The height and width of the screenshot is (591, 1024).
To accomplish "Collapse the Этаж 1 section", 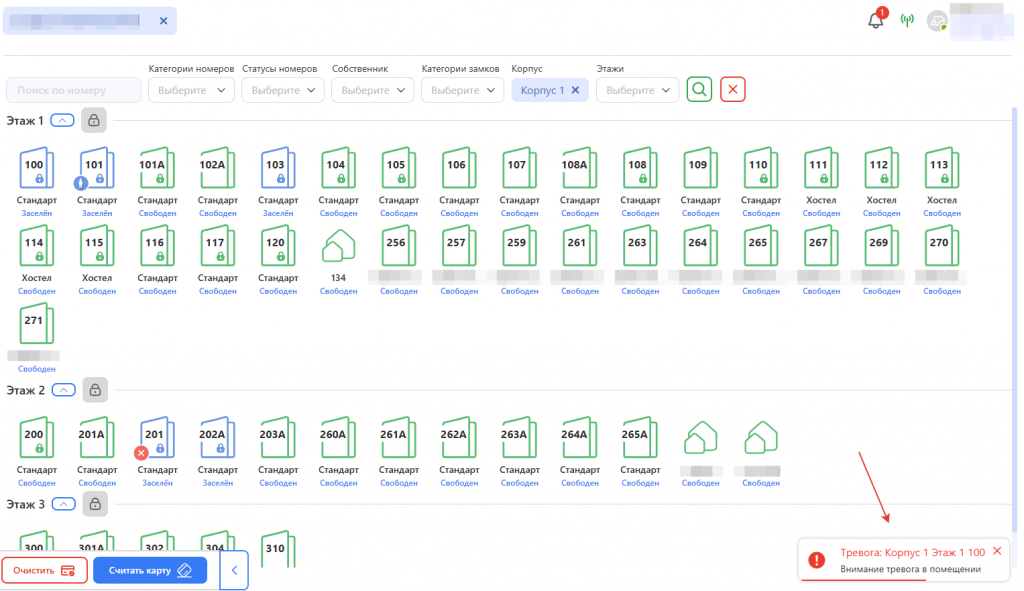I will [x=63, y=120].
